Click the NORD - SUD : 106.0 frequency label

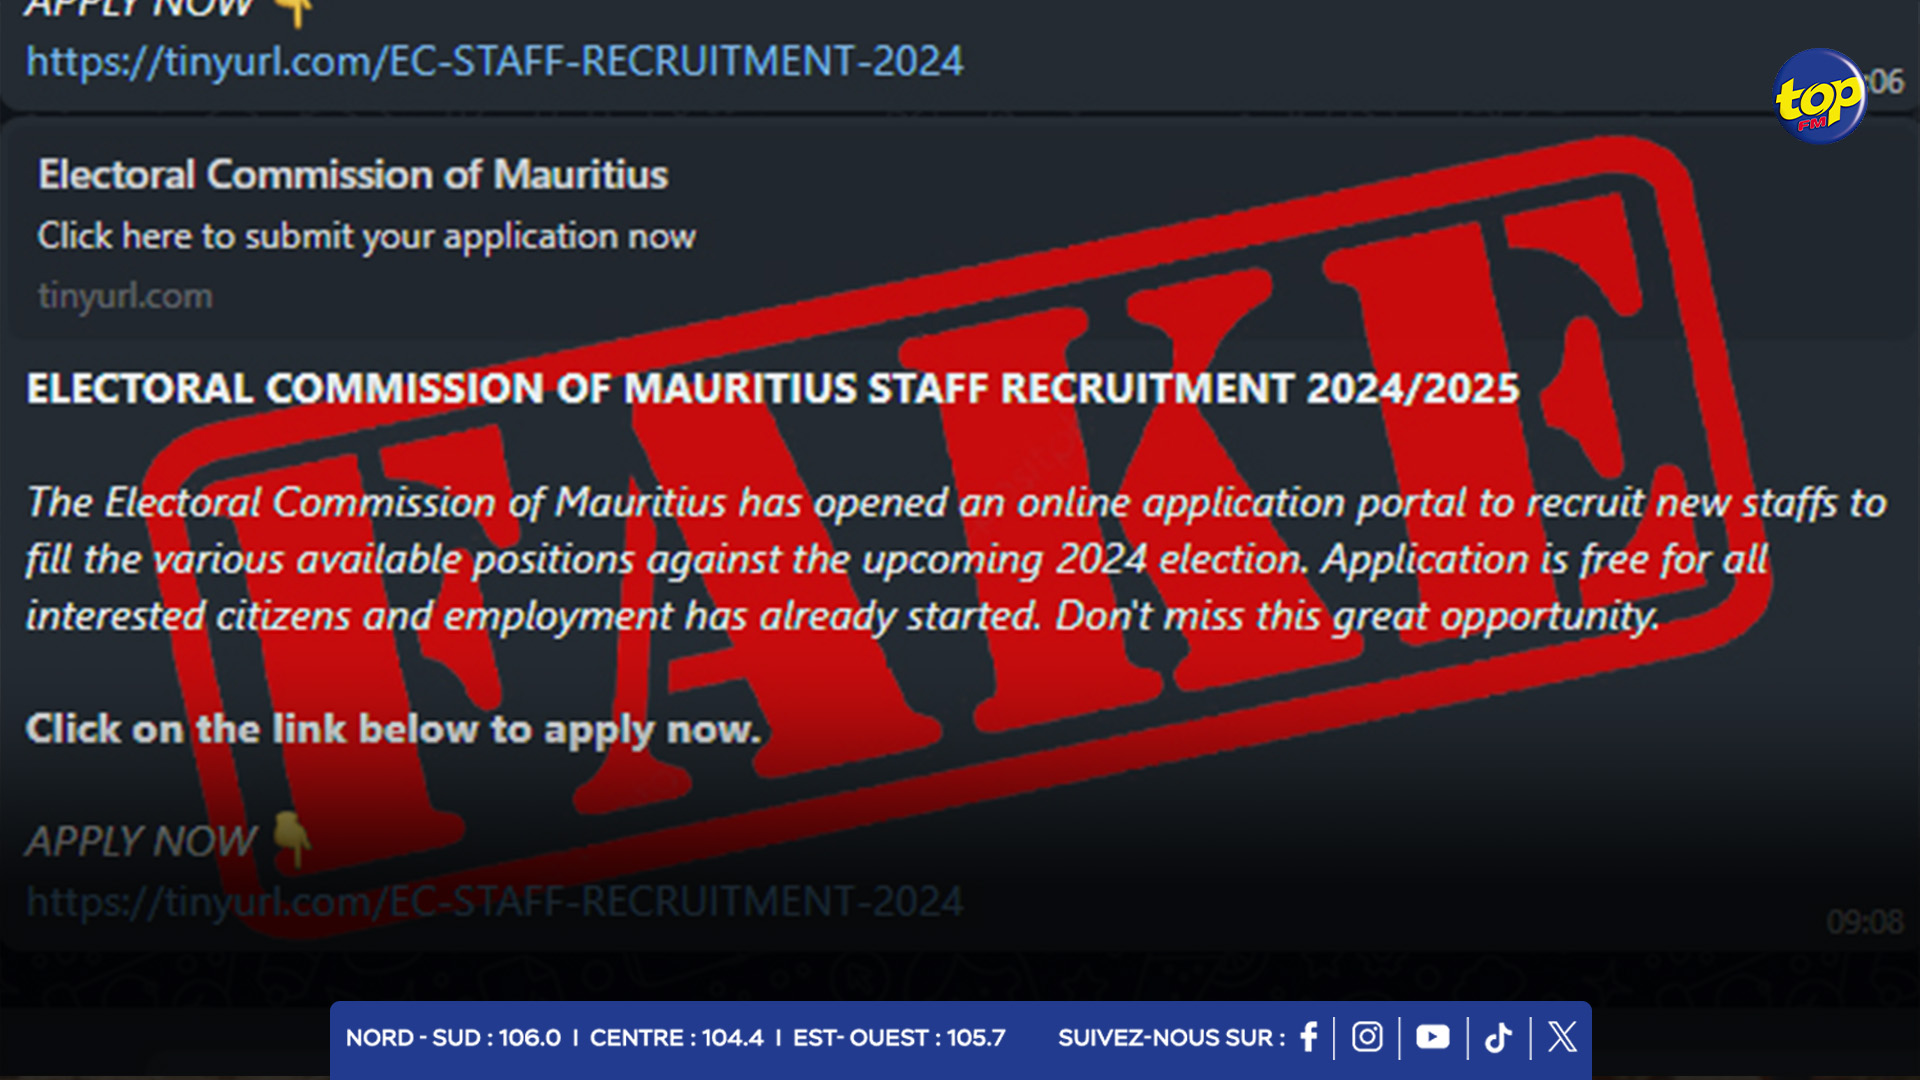pos(453,1038)
